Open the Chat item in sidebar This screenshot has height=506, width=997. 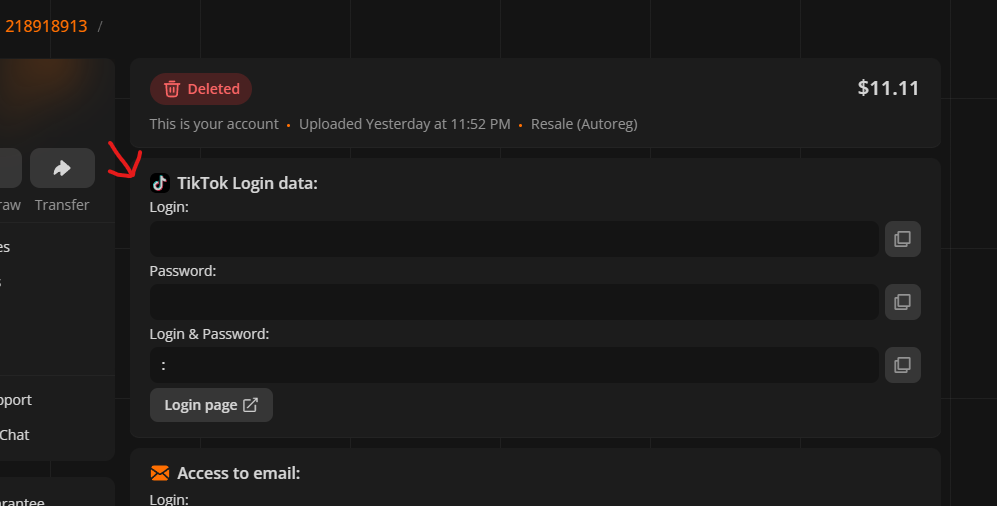15,435
